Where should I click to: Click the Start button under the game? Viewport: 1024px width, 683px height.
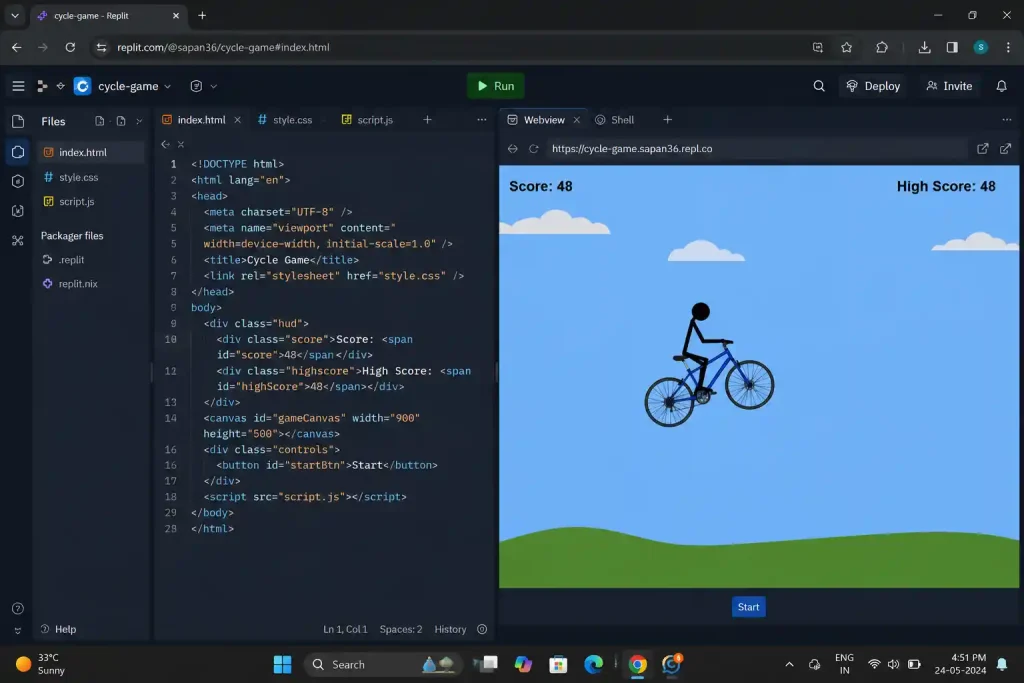click(748, 607)
